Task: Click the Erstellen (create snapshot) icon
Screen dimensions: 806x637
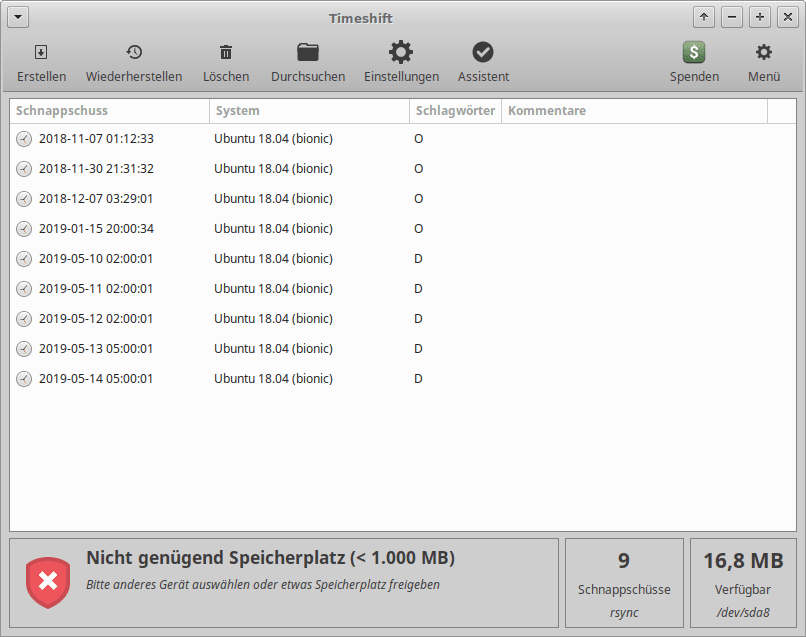Action: [41, 52]
